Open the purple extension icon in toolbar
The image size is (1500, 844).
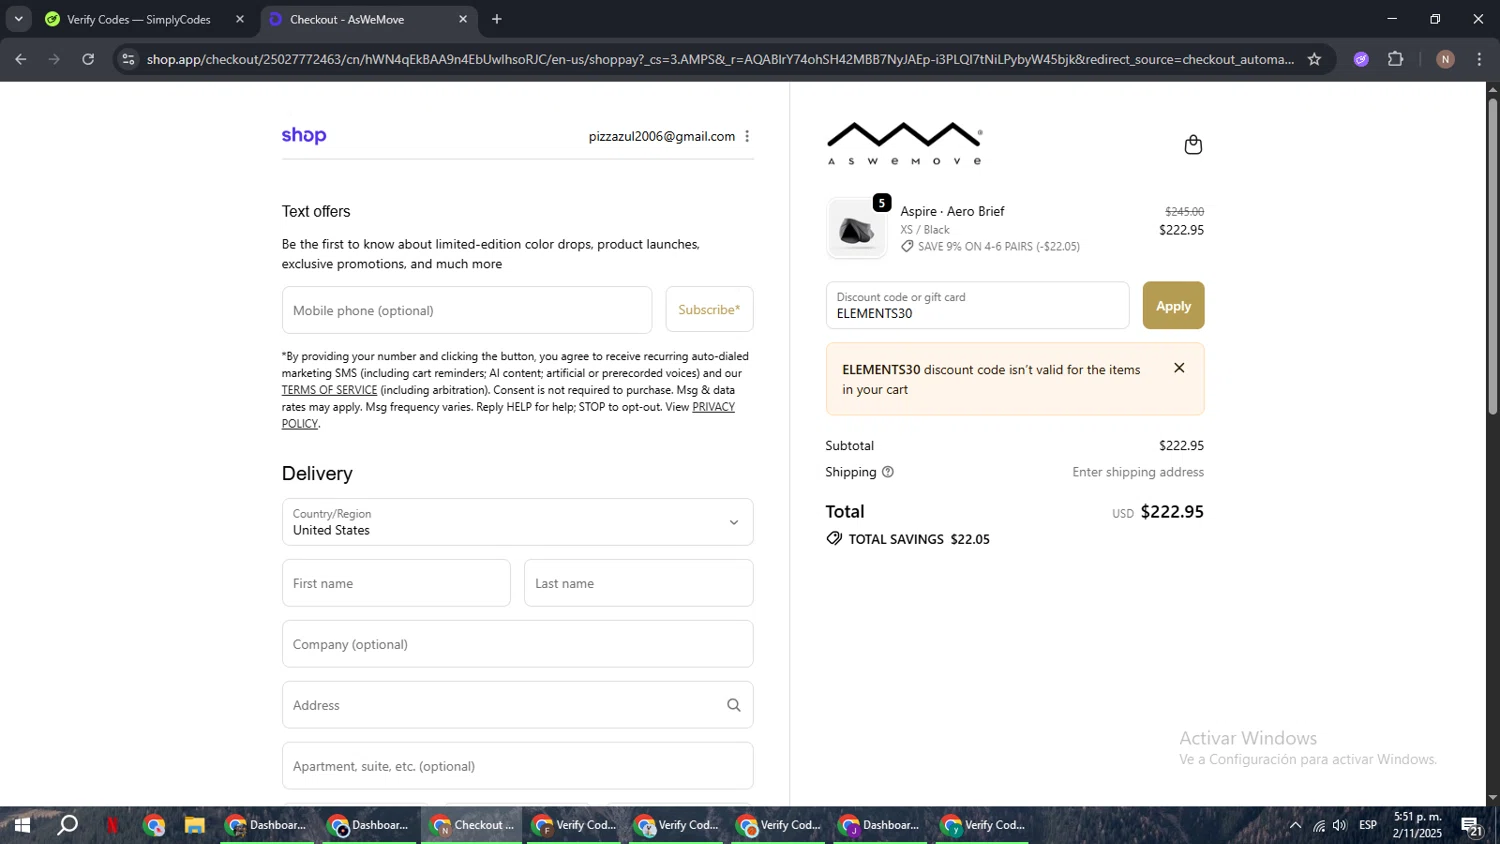(x=1361, y=59)
